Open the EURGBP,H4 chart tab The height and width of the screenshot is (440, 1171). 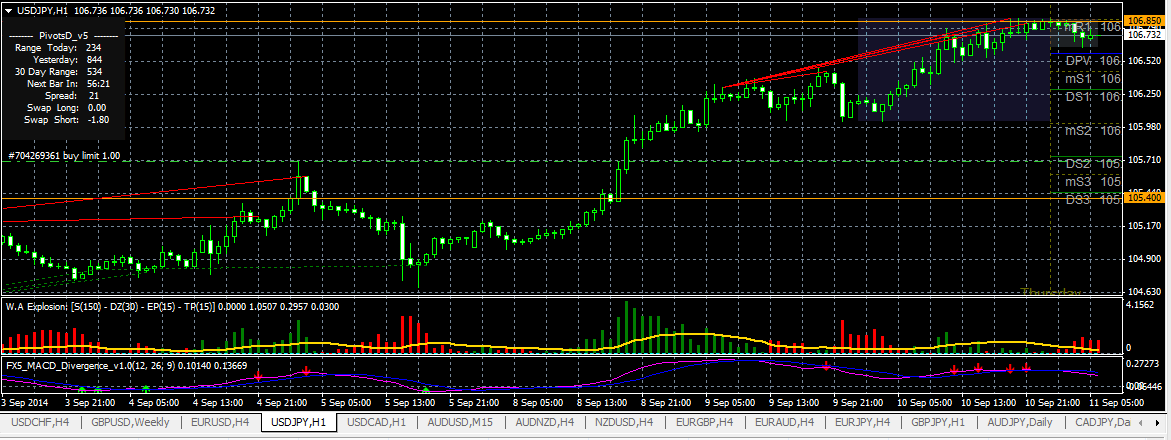(706, 422)
